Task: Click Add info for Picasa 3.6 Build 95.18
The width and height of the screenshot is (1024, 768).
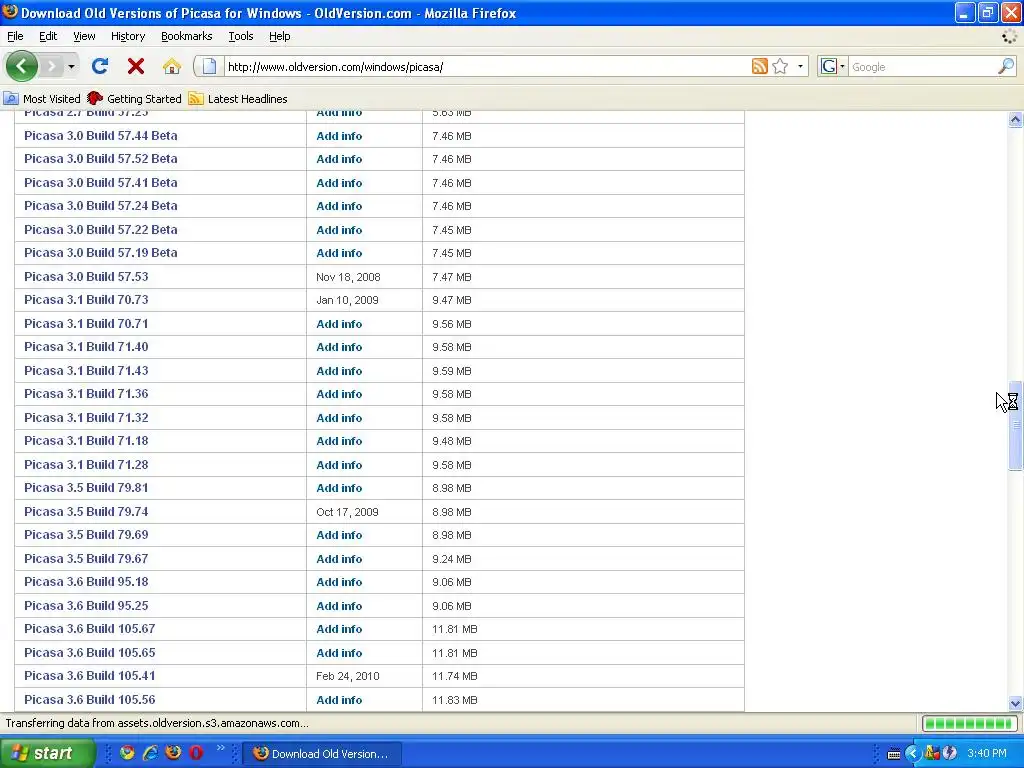Action: tap(339, 582)
